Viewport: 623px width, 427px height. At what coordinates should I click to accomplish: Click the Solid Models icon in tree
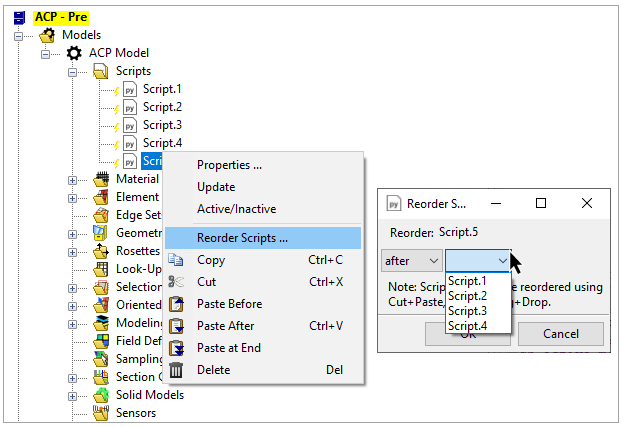coord(101,395)
